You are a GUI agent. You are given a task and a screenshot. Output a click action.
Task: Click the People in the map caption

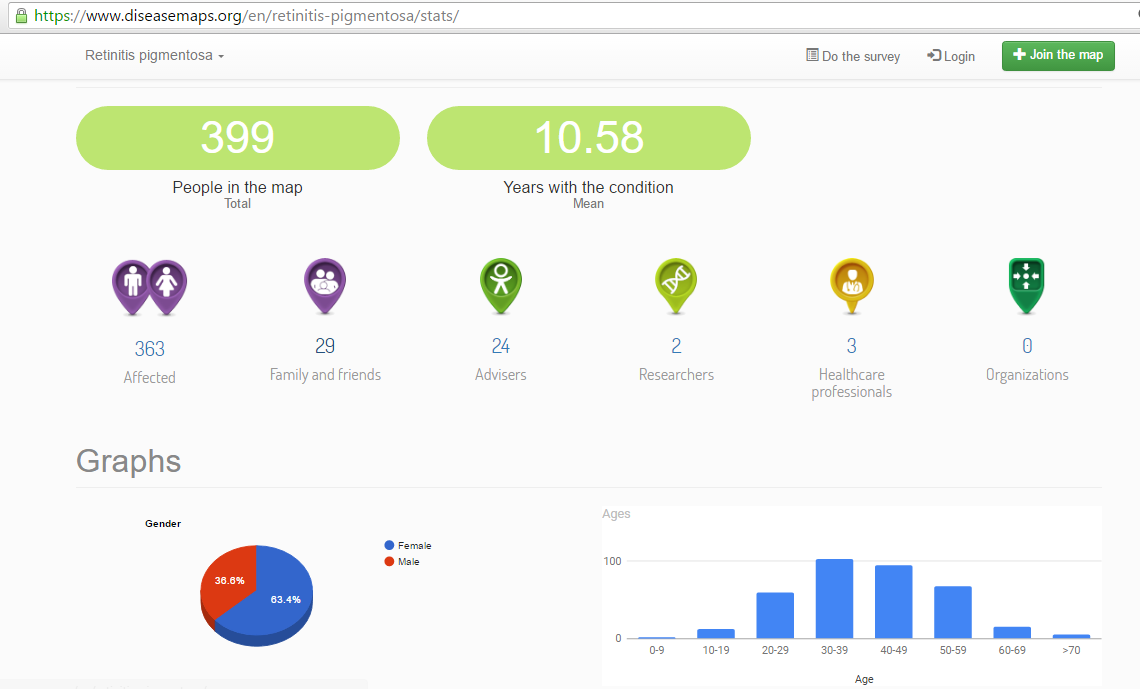(238, 188)
